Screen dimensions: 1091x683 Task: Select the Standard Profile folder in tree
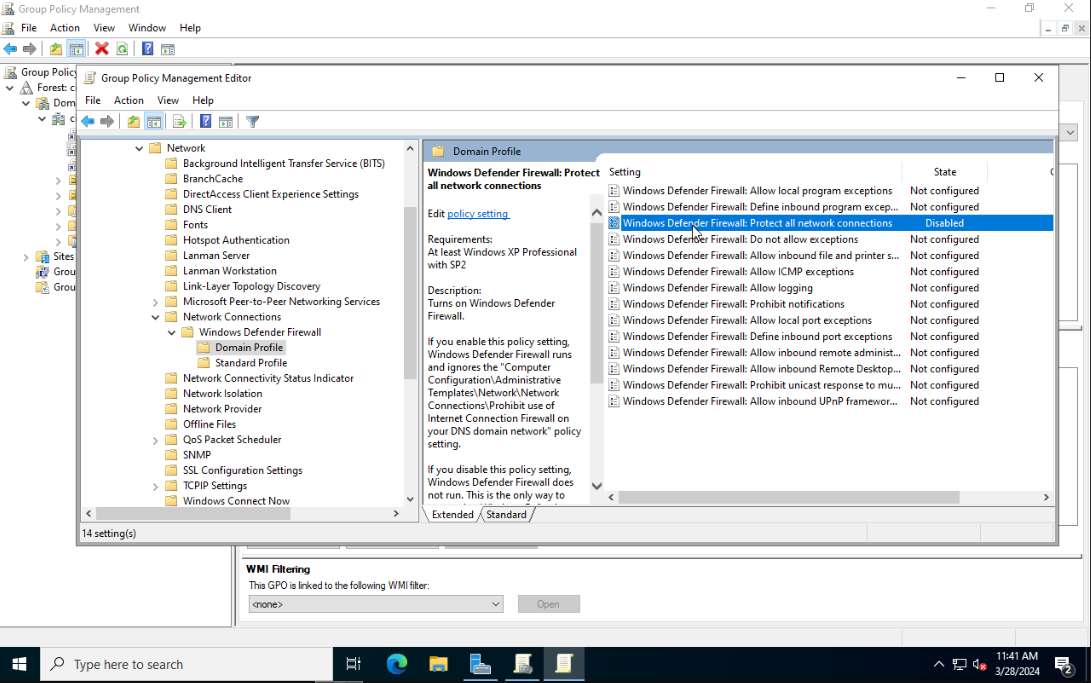(250, 363)
